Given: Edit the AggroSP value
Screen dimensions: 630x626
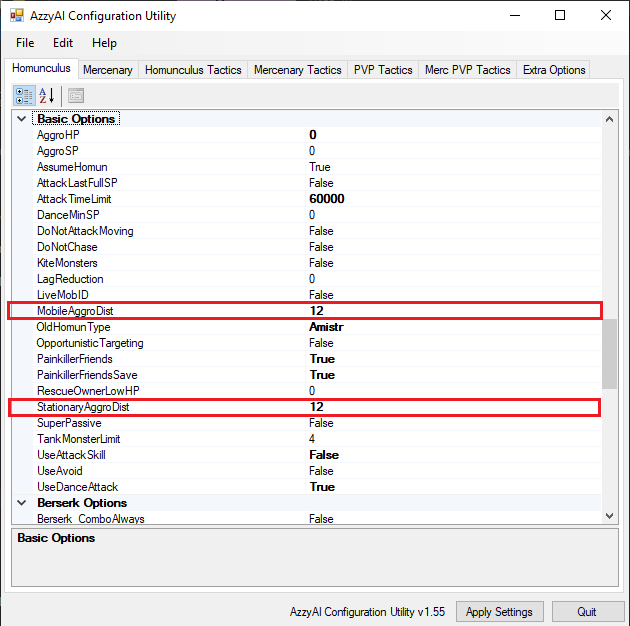Looking at the screenshot, I should coord(453,151).
